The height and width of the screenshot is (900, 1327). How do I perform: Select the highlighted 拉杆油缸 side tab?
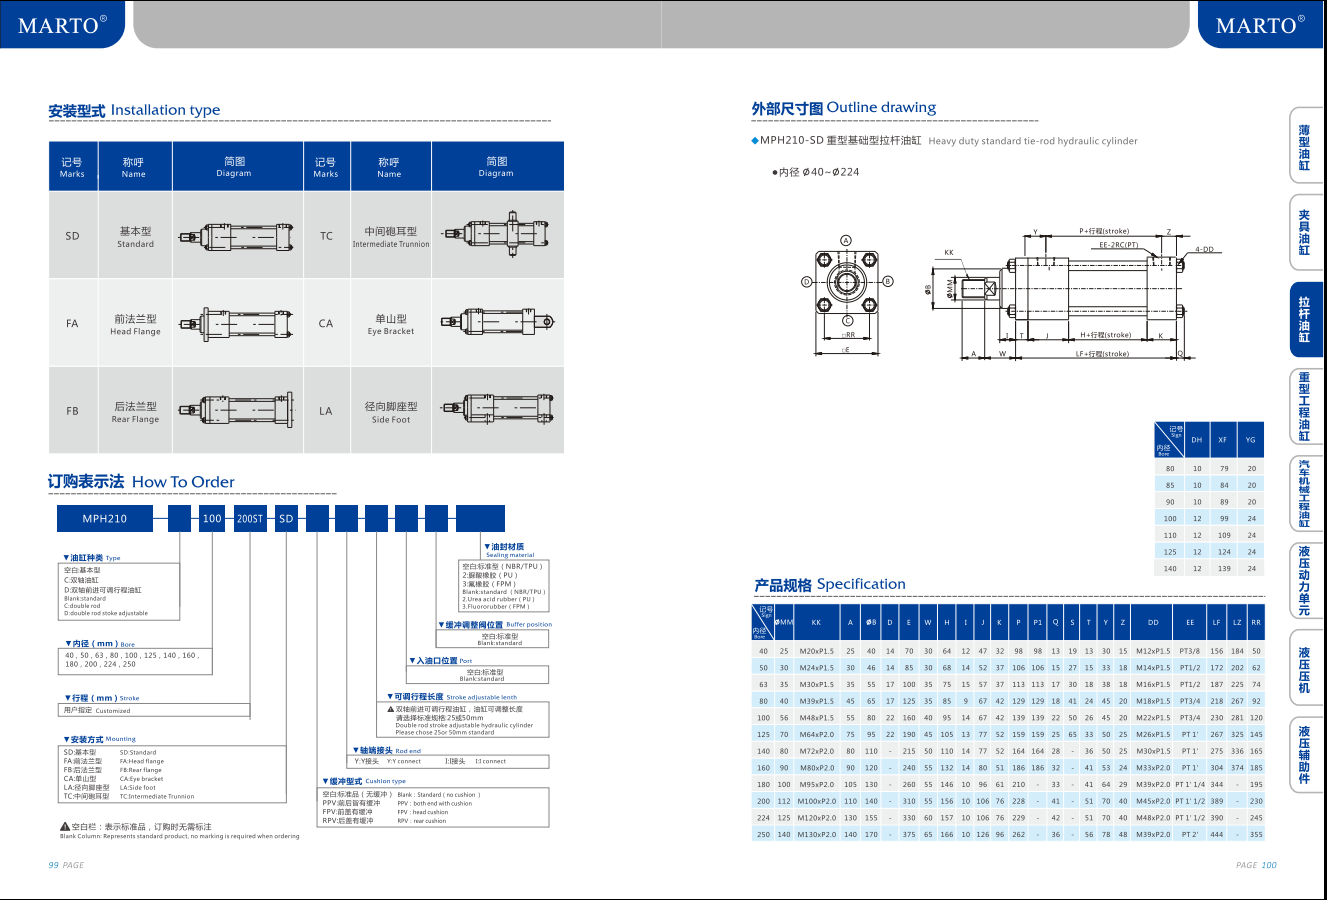(1305, 320)
